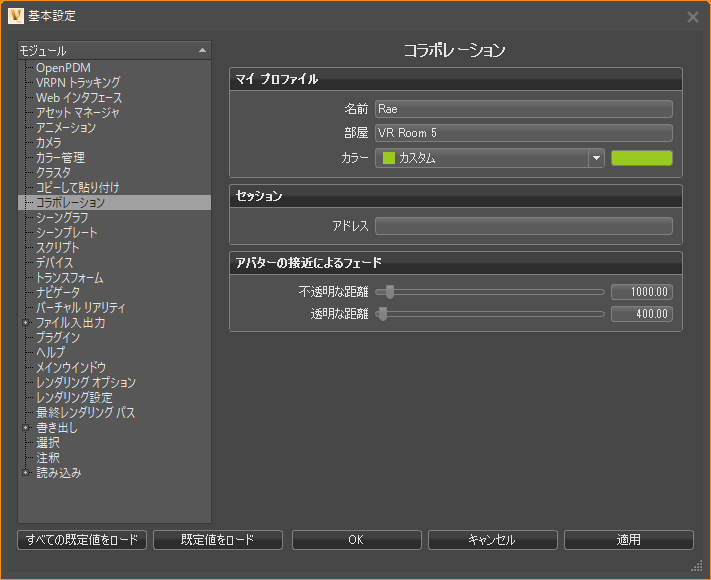Select ファイル入出力 module
This screenshot has height=580, width=711.
(x=70, y=322)
